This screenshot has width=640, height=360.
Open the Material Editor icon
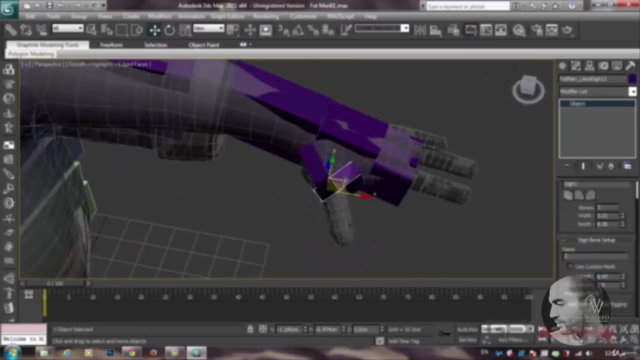519,30
